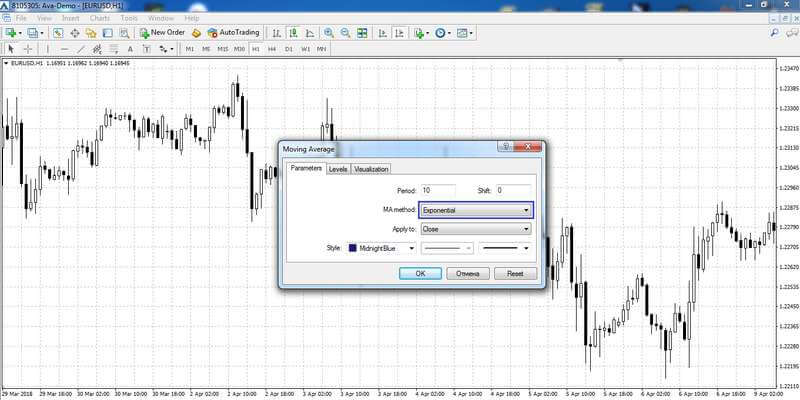
Task: Choose the text label tool
Action: click(130, 49)
